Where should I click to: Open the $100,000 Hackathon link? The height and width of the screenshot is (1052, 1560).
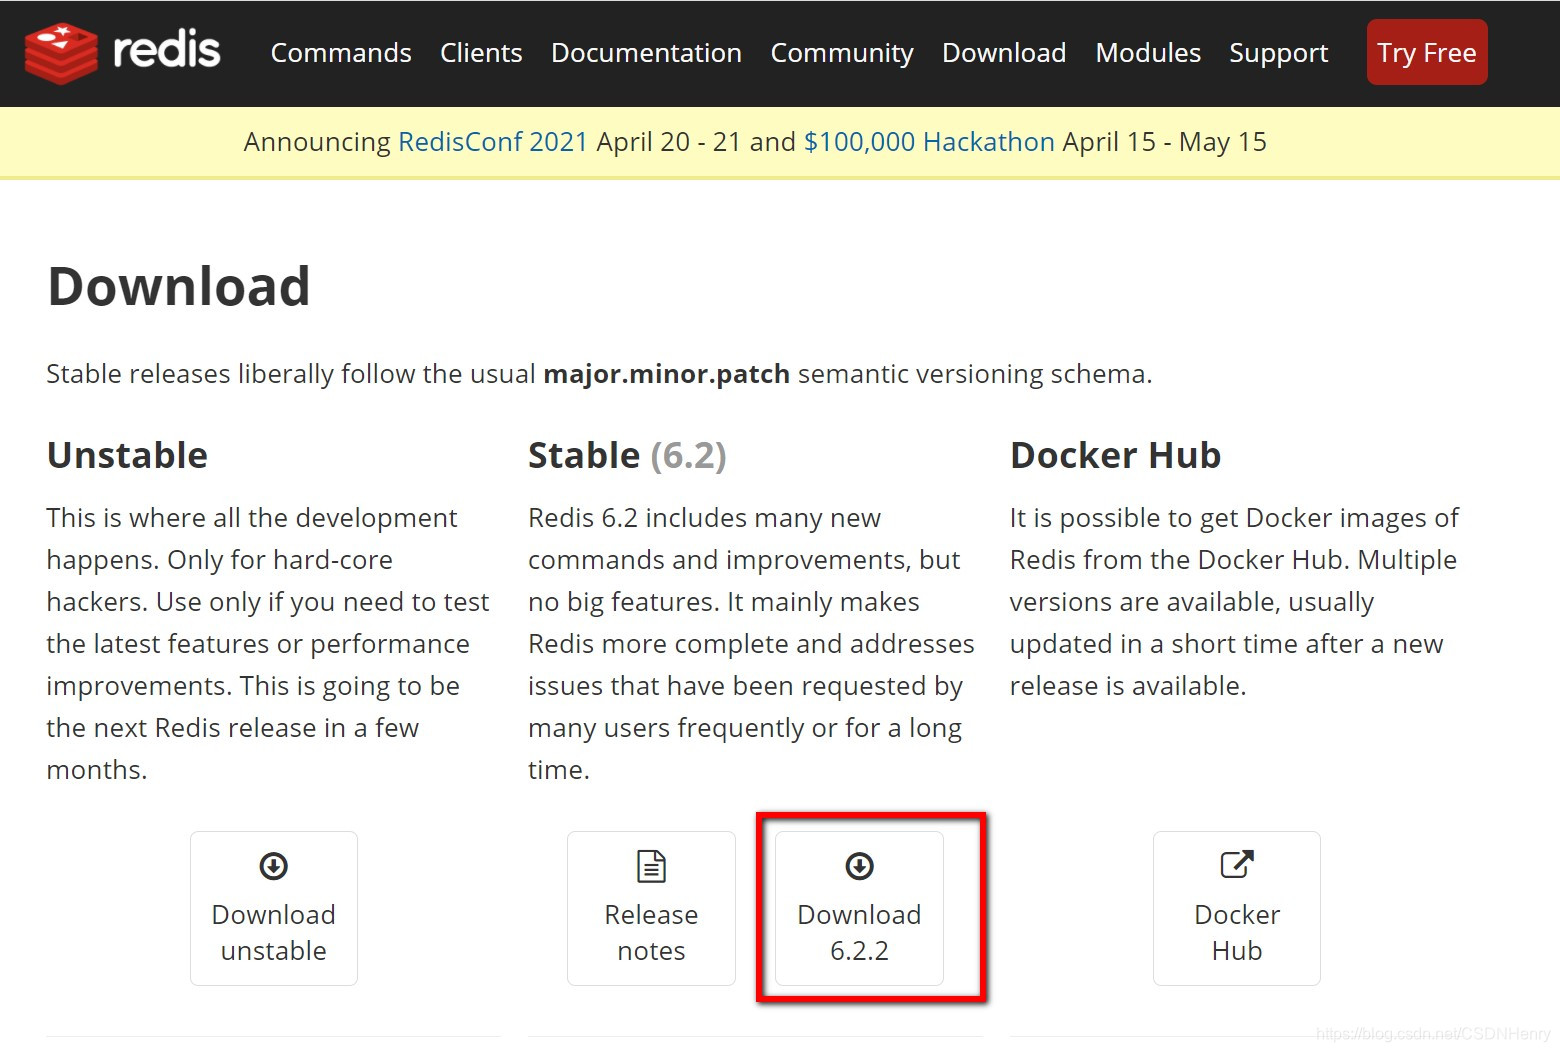[x=929, y=142]
